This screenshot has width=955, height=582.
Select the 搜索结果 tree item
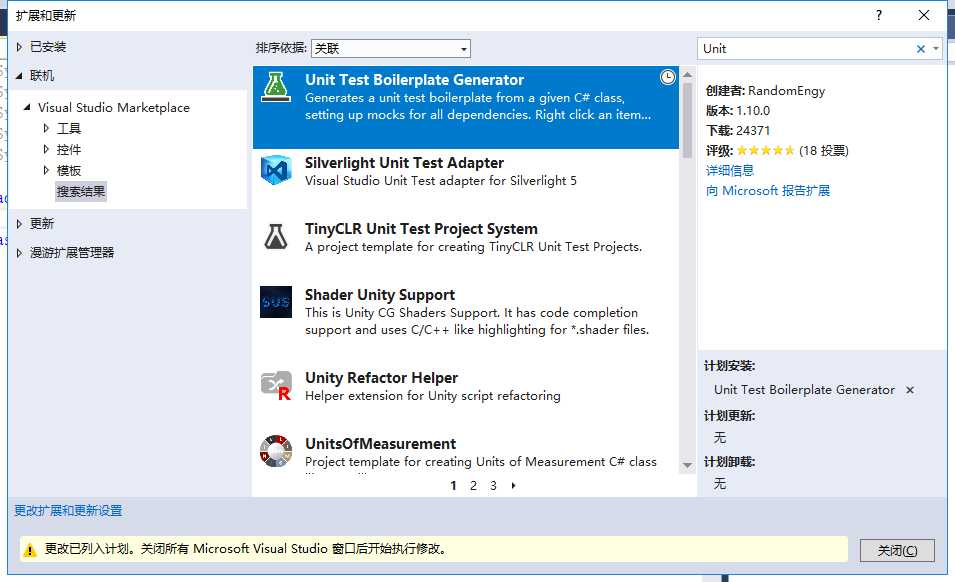pos(81,191)
